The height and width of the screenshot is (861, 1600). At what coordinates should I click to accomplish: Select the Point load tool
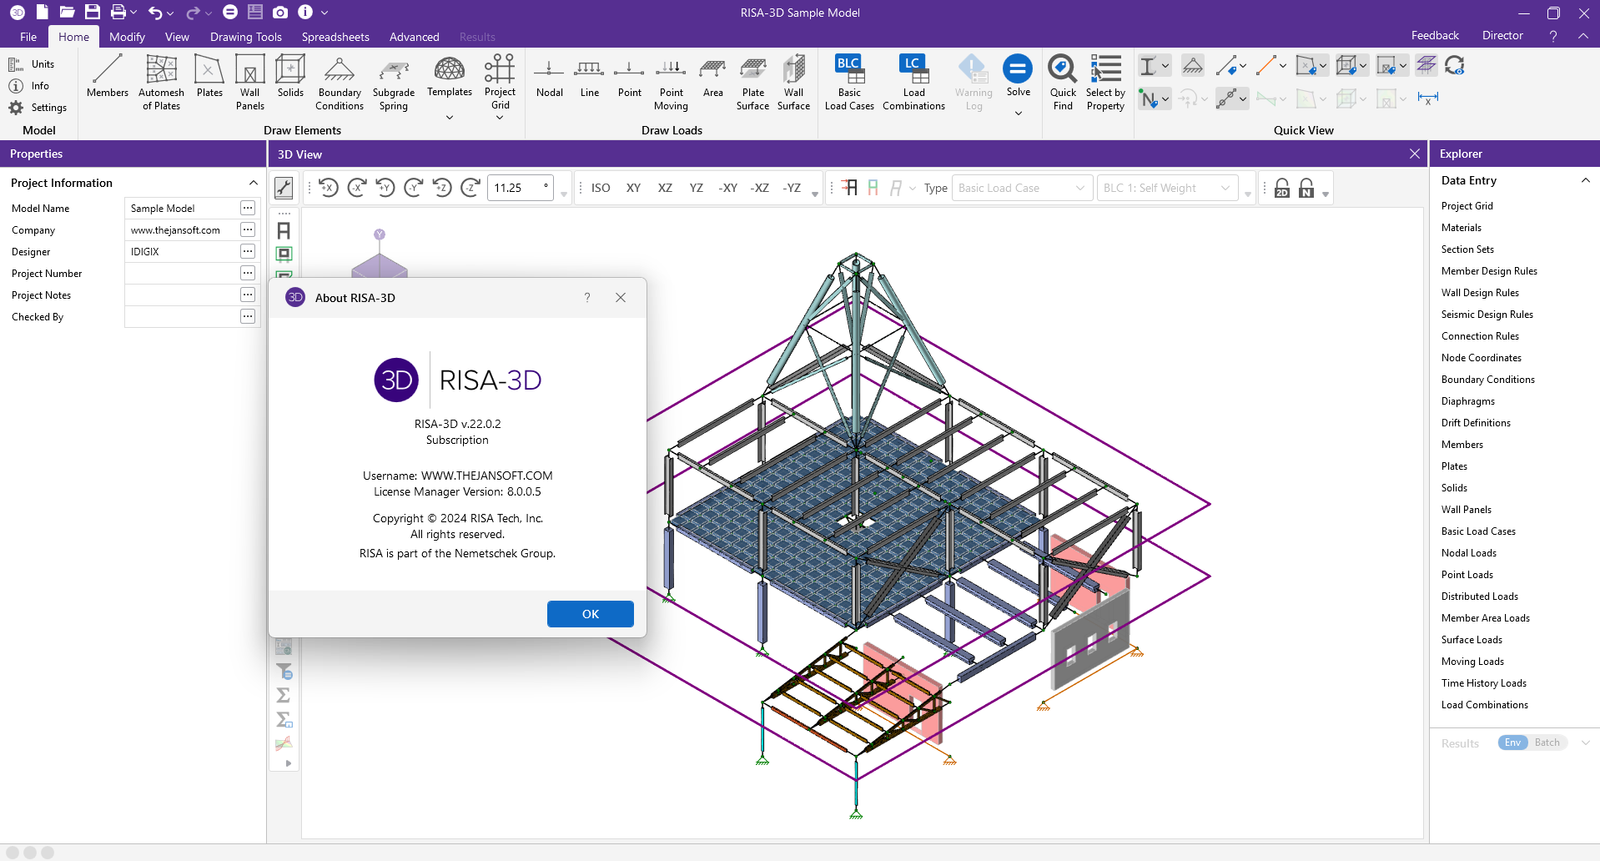click(x=629, y=78)
